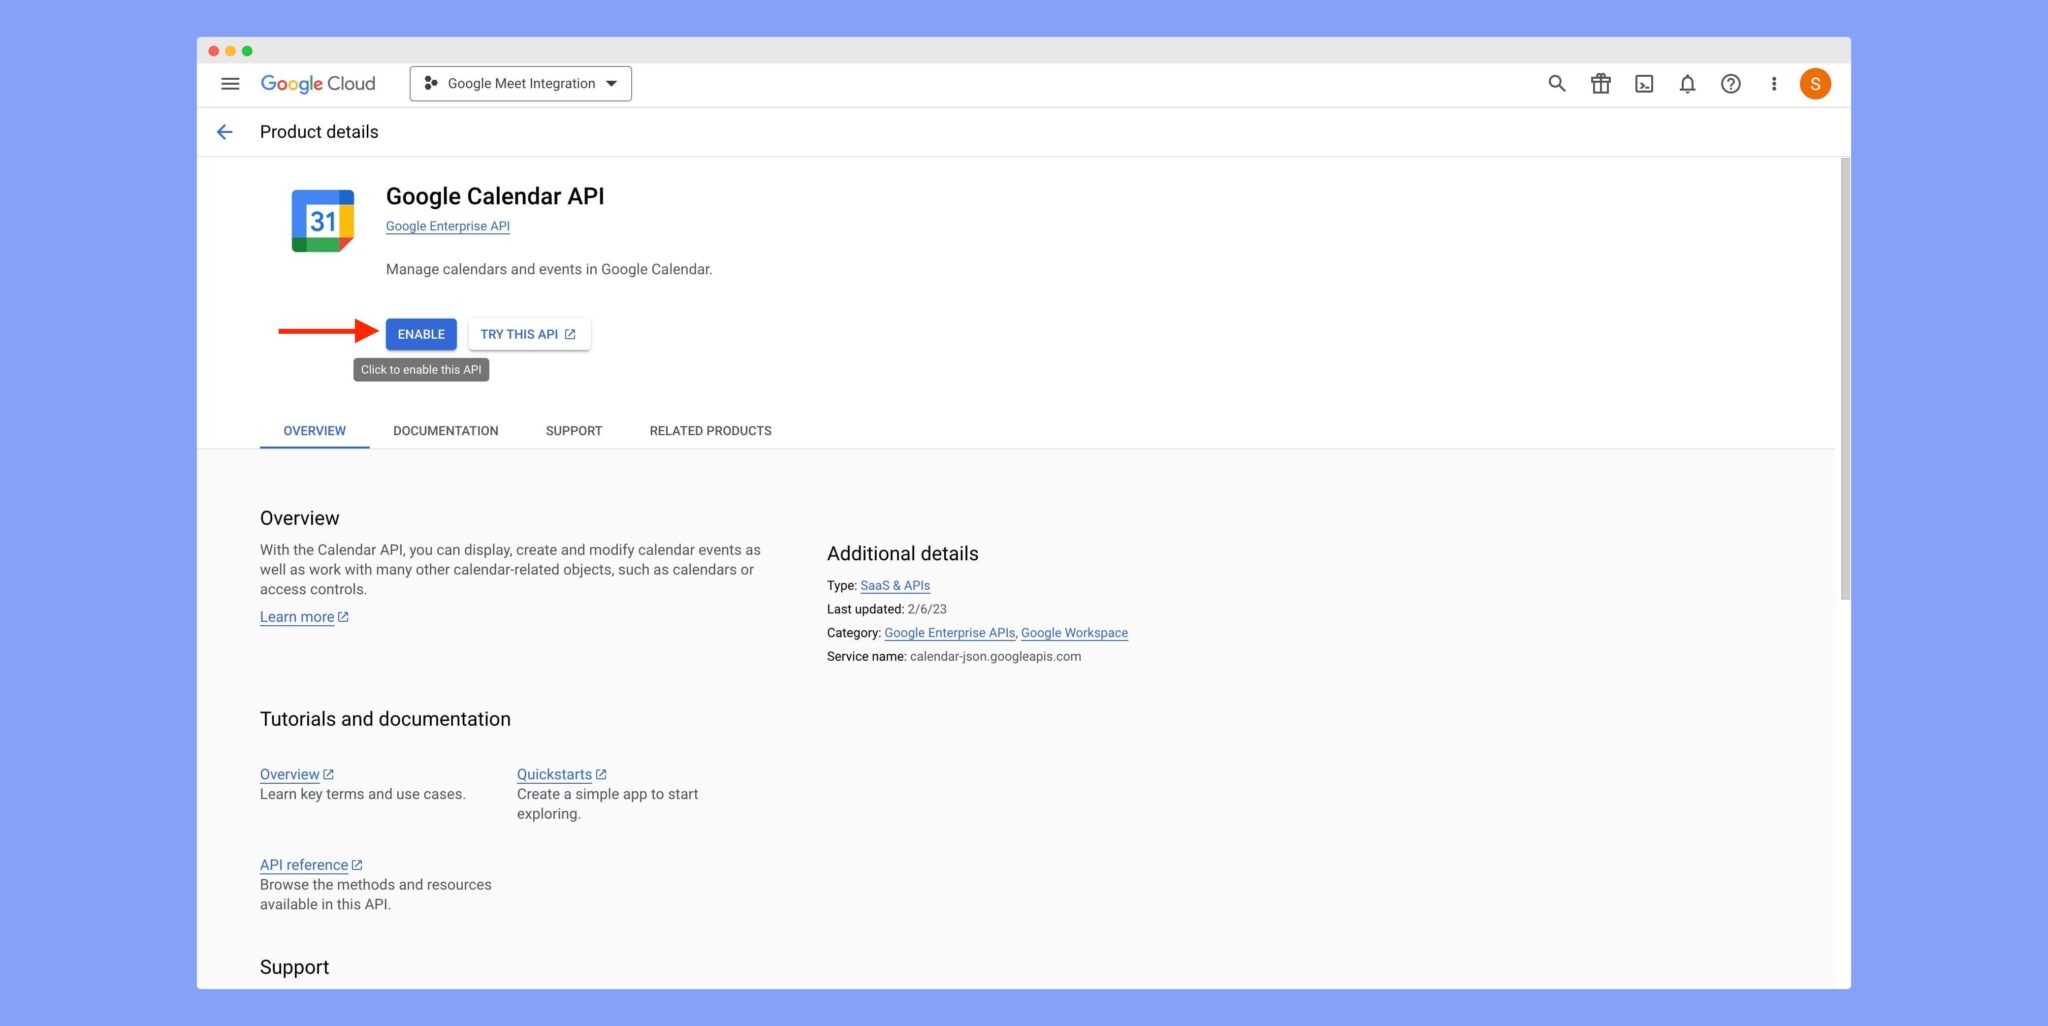Click Try This API
Screen dimensions: 2048x1026
[x=529, y=334]
